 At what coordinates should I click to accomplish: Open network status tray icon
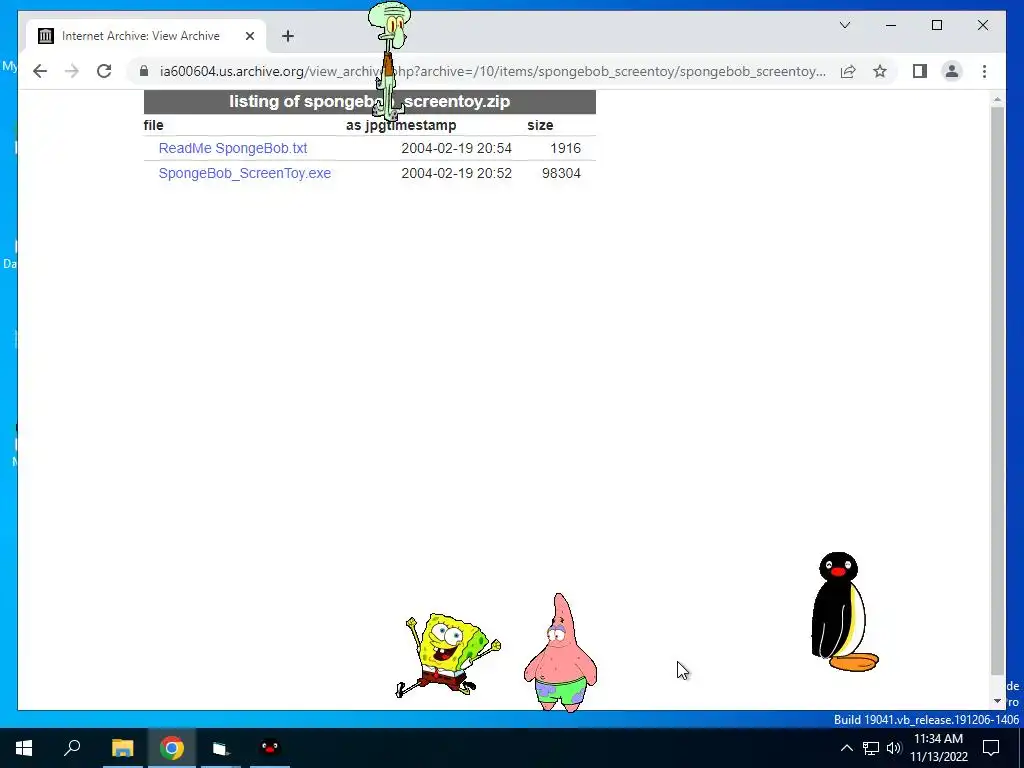(x=871, y=748)
